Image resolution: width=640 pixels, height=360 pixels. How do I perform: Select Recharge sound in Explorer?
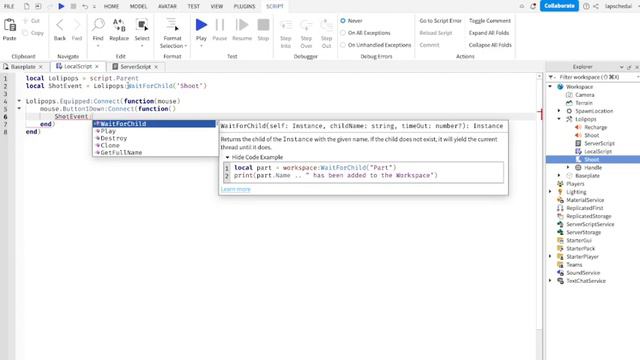[x=596, y=127]
